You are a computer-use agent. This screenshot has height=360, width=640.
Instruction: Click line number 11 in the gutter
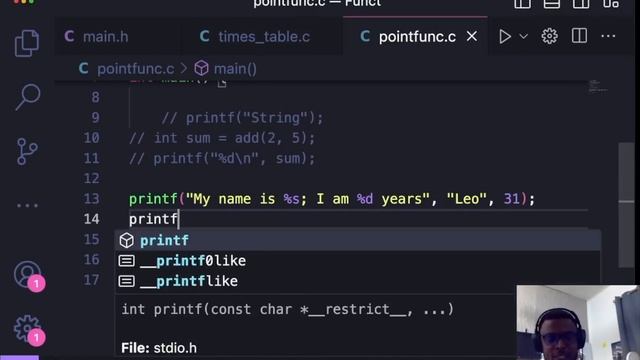coord(91,158)
